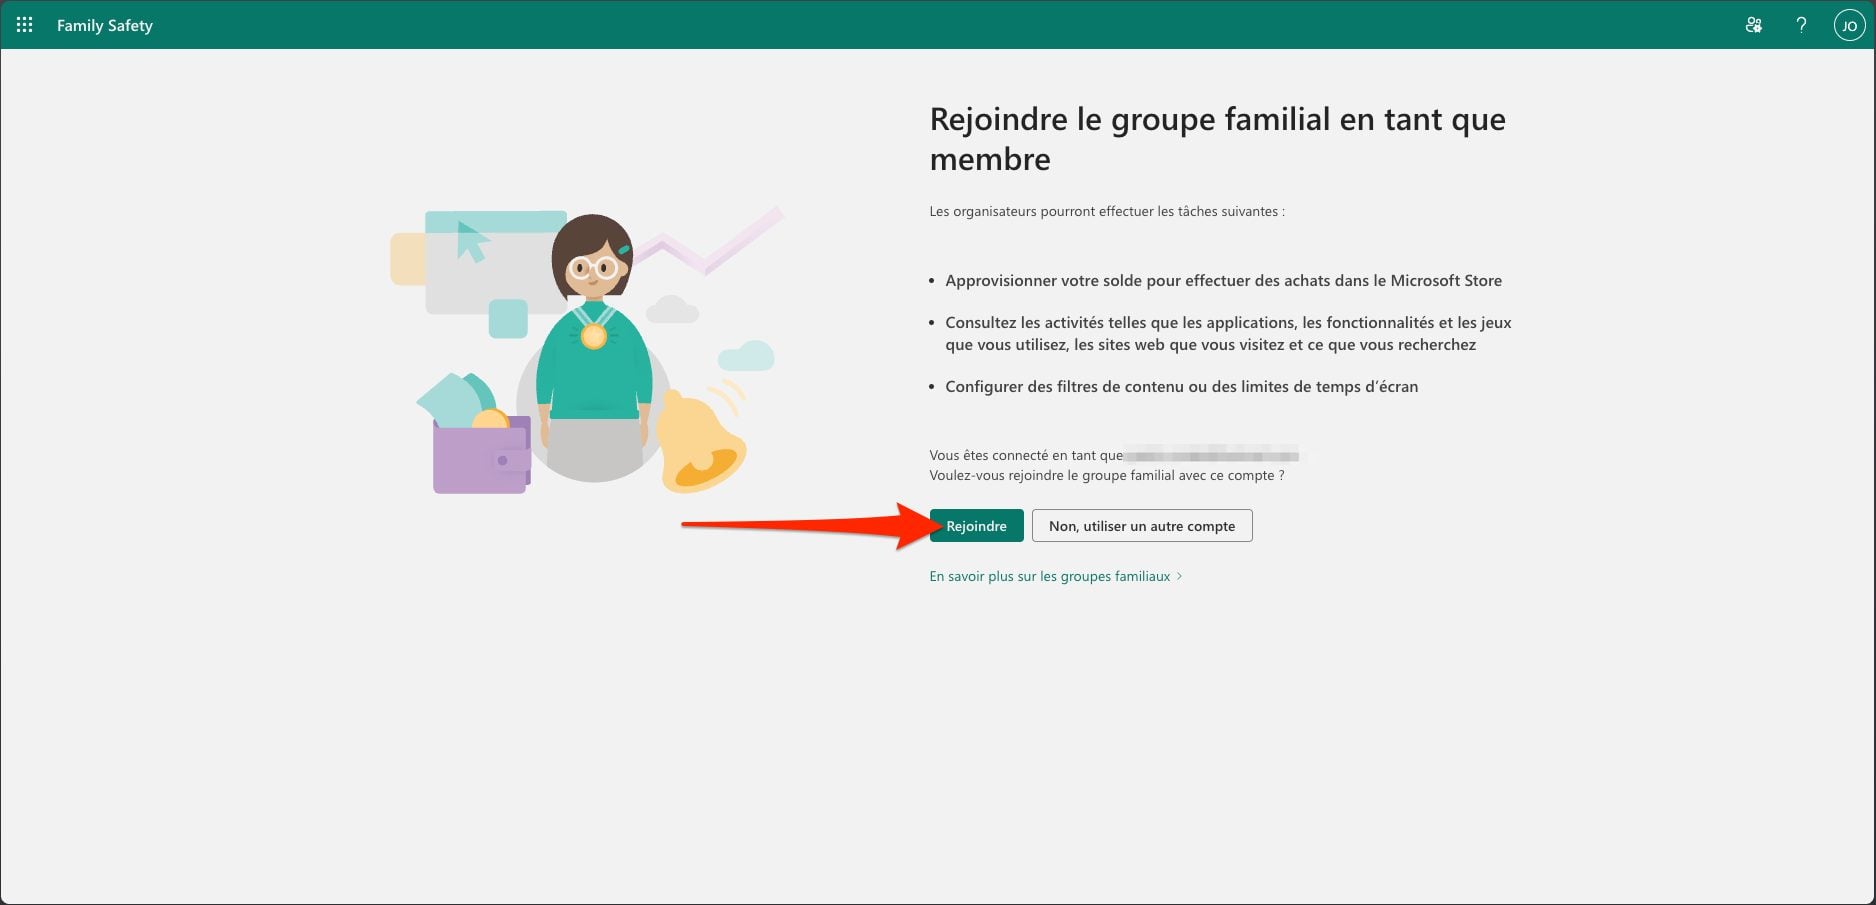1876x905 pixels.
Task: Click the family member illustration image
Action: click(x=587, y=350)
